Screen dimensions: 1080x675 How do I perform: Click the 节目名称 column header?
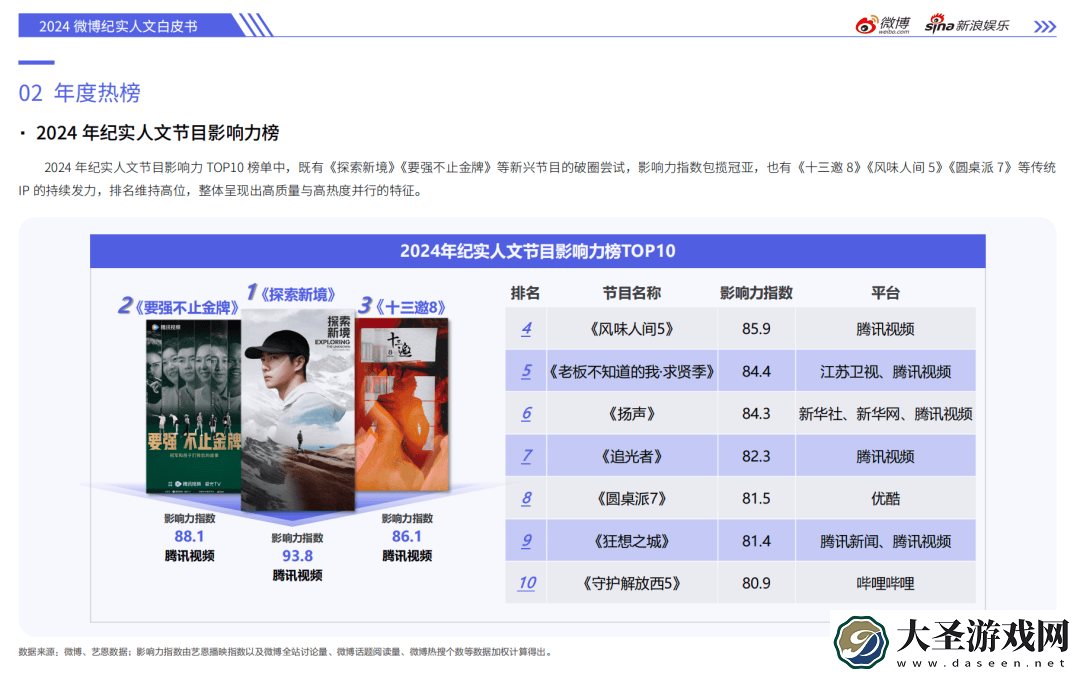coord(632,293)
